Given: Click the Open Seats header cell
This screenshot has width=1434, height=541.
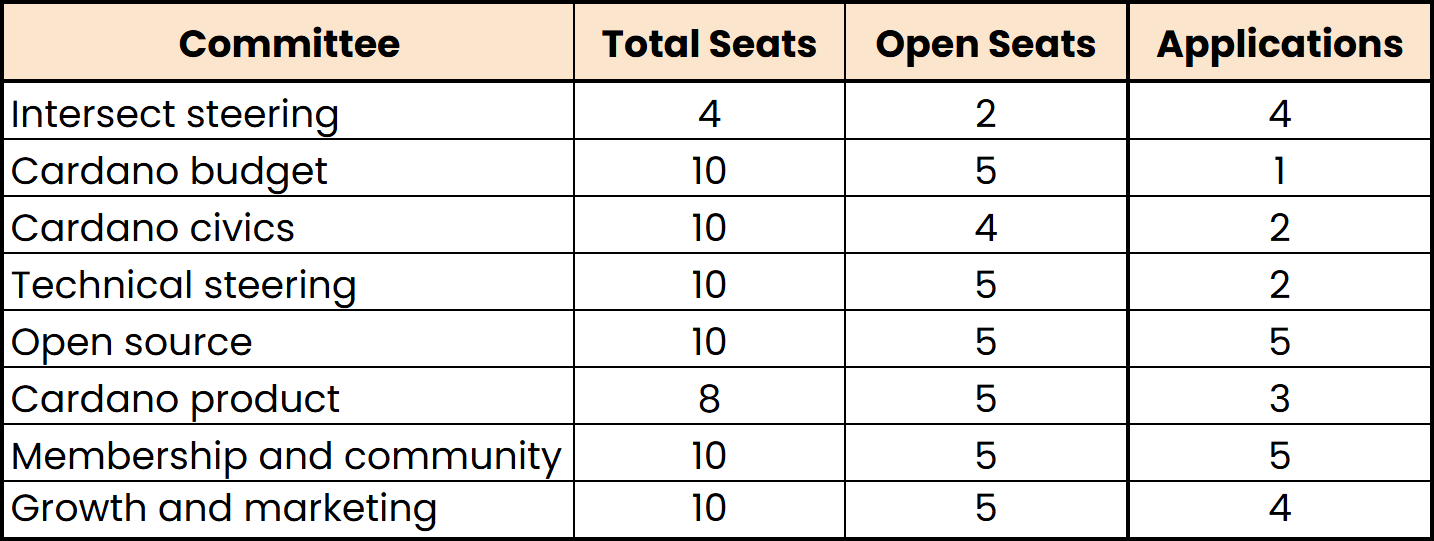Looking at the screenshot, I should [986, 44].
